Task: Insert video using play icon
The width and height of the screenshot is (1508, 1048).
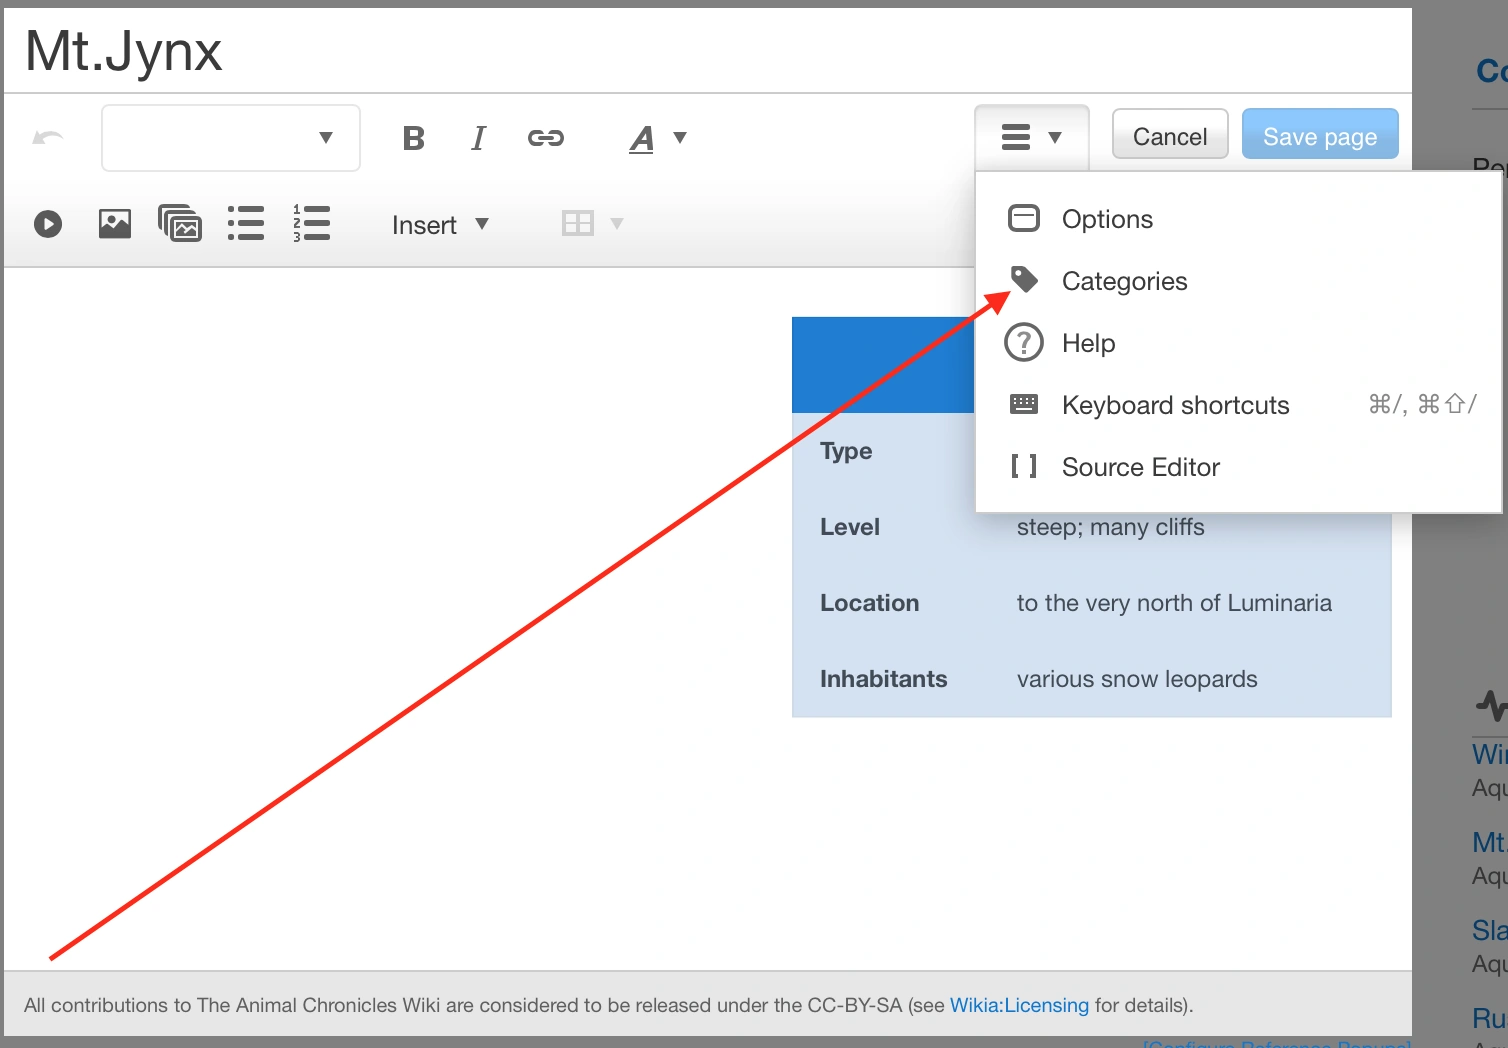Action: pyautogui.click(x=48, y=224)
